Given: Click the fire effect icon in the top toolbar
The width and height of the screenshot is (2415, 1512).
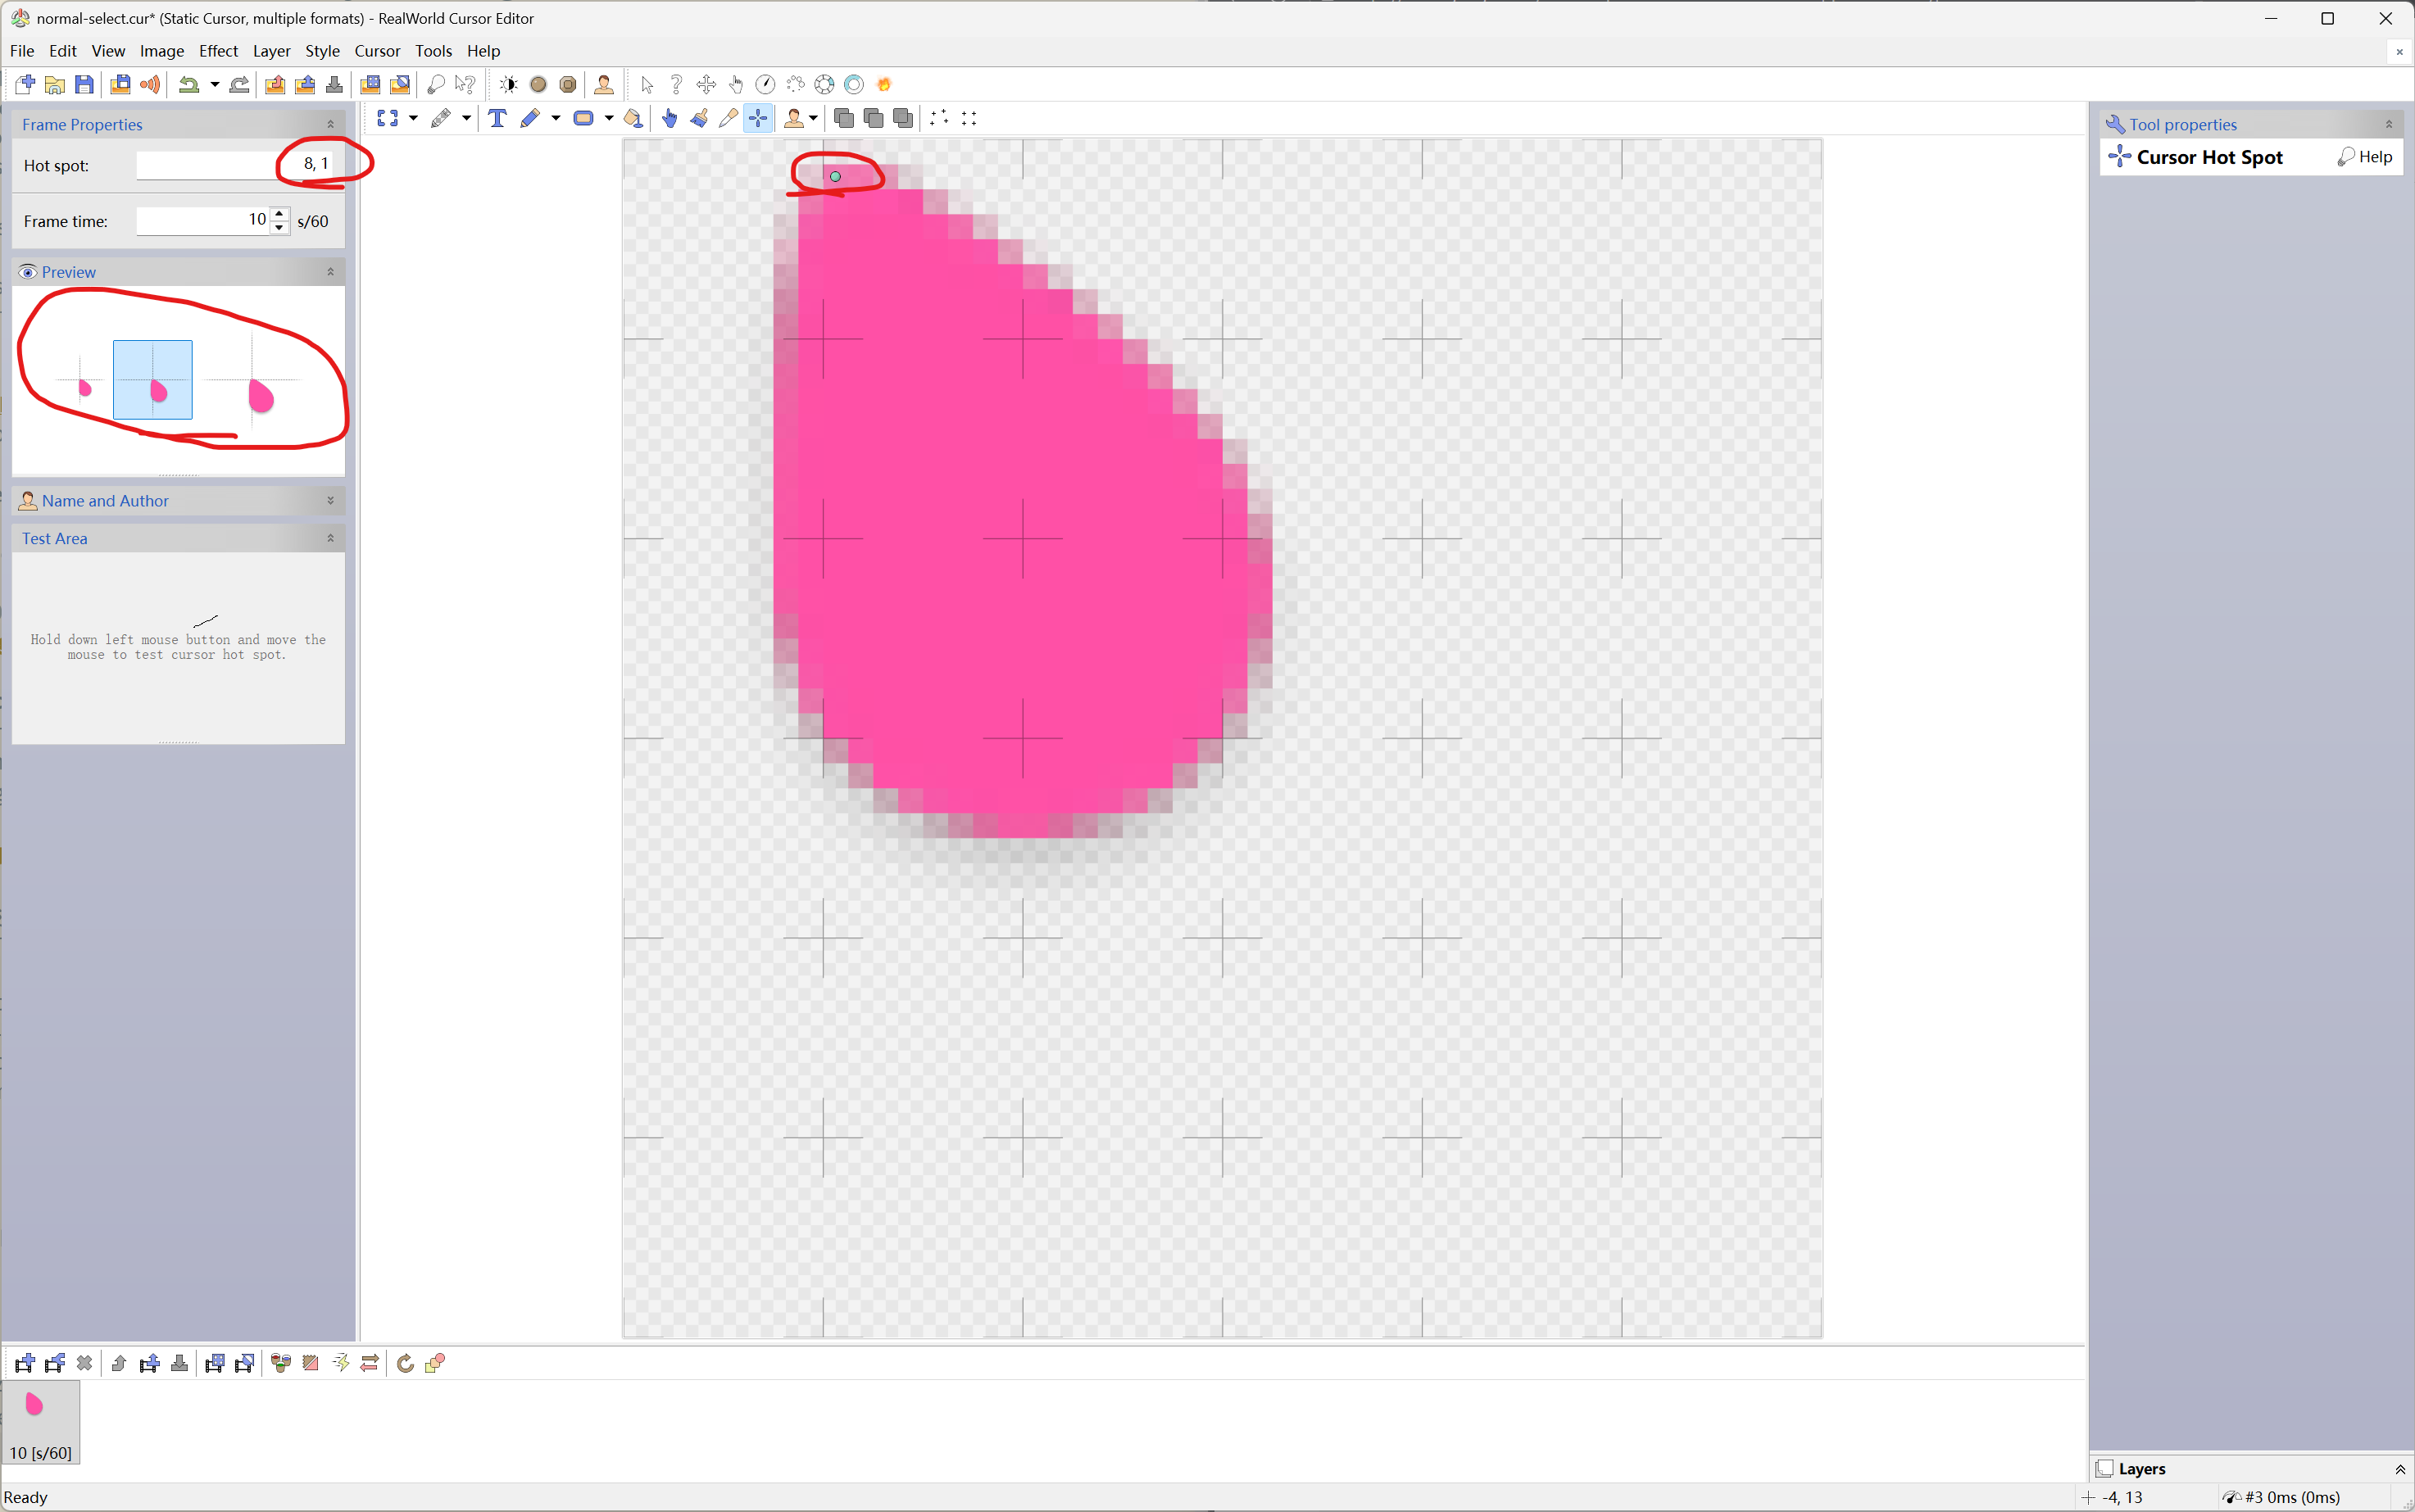Looking at the screenshot, I should click(884, 85).
